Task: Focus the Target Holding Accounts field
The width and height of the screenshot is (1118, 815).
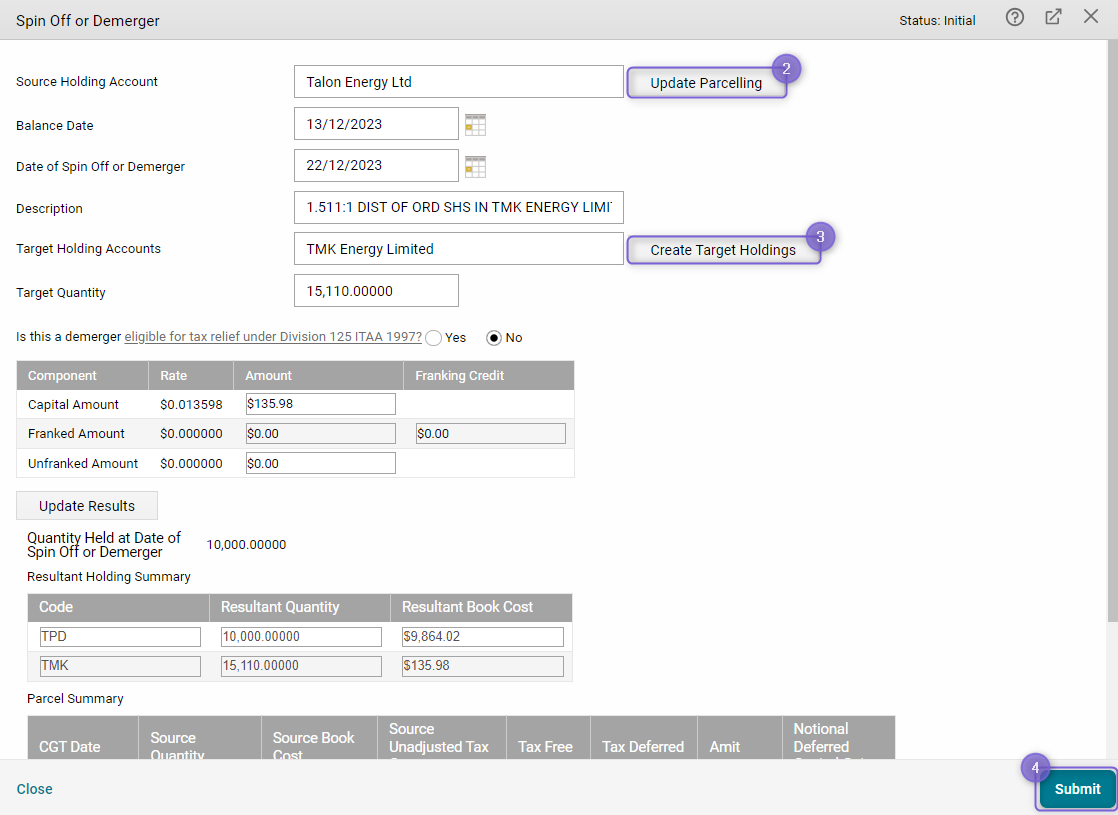Action: pyautogui.click(x=458, y=249)
